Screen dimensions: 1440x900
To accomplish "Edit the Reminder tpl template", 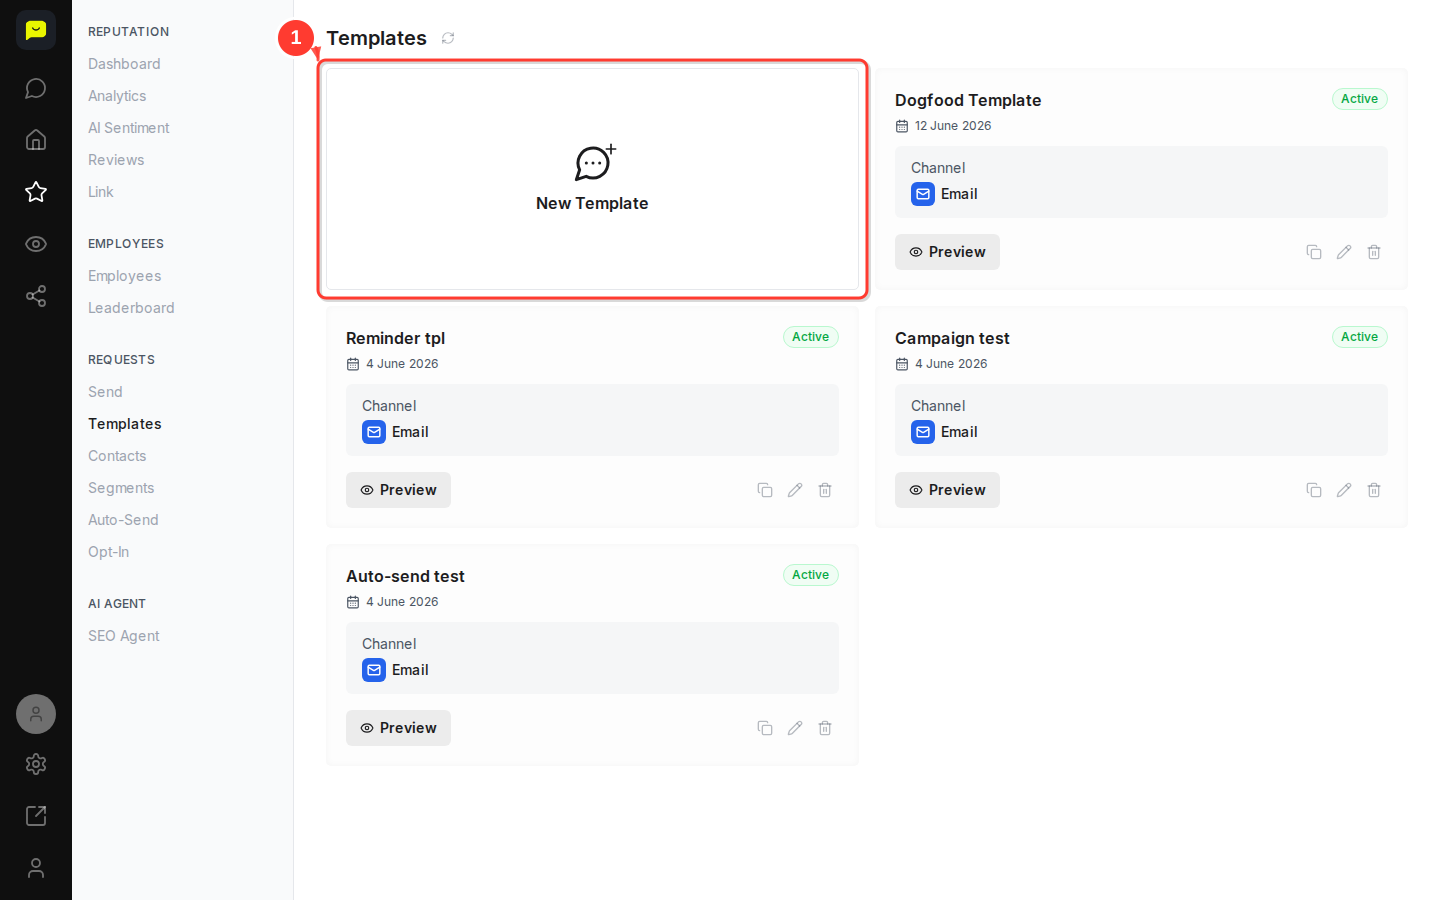I will pyautogui.click(x=795, y=490).
